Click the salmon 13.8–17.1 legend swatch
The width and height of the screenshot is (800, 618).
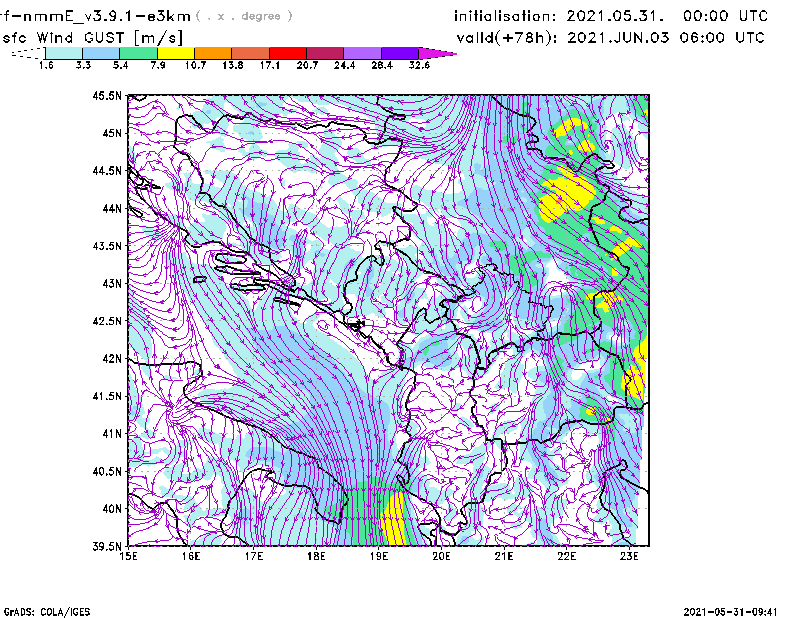pyautogui.click(x=251, y=53)
